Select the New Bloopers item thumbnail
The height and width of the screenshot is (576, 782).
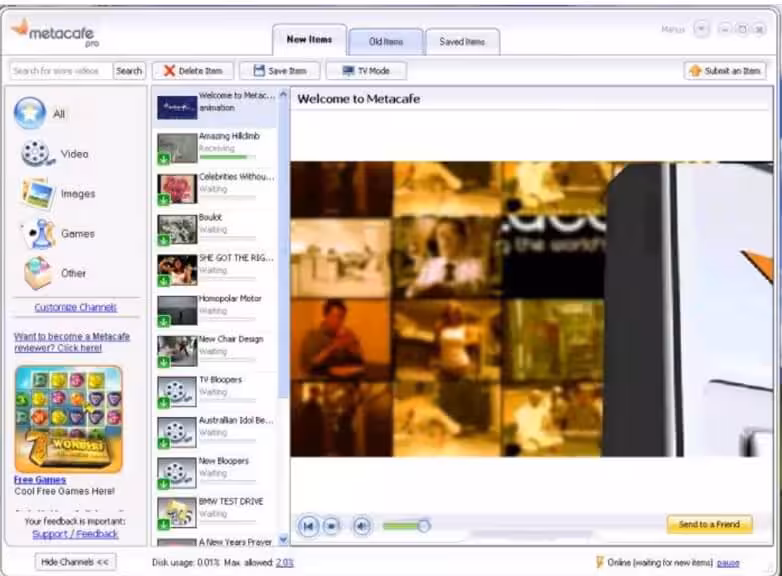point(177,474)
